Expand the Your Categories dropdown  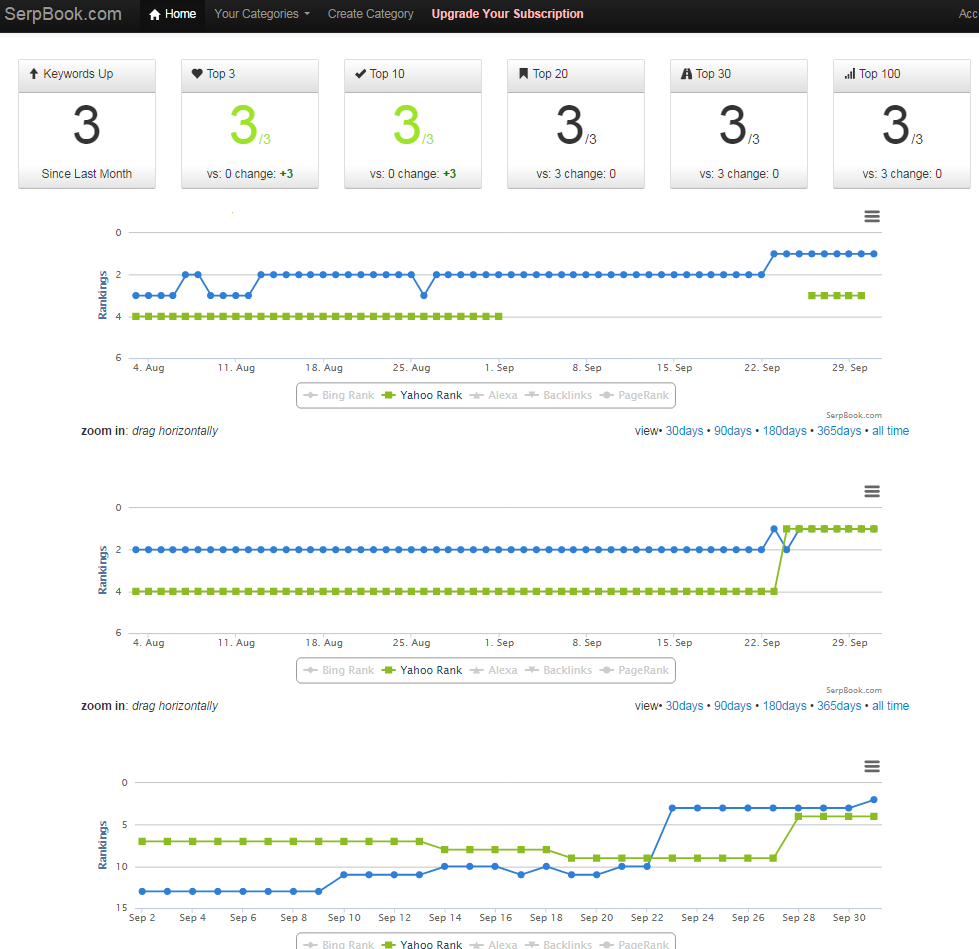coord(262,14)
